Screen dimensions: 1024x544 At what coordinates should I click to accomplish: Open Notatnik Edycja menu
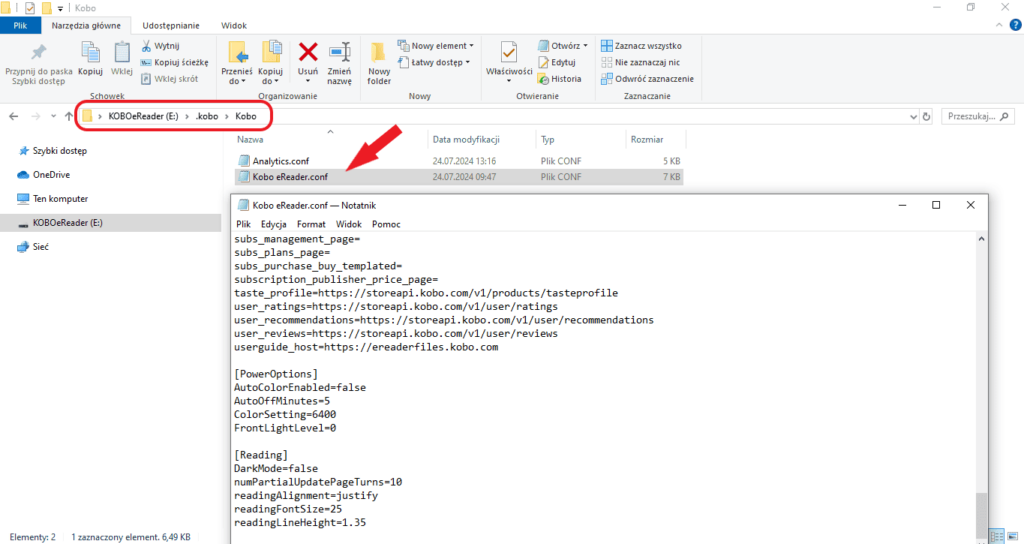pos(274,224)
